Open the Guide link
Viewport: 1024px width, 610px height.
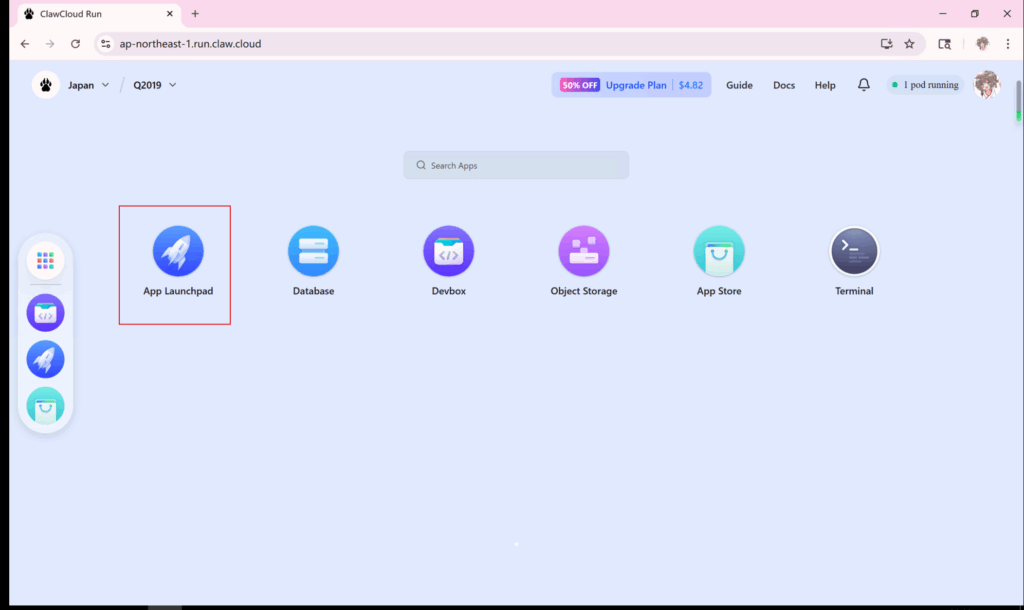click(739, 85)
